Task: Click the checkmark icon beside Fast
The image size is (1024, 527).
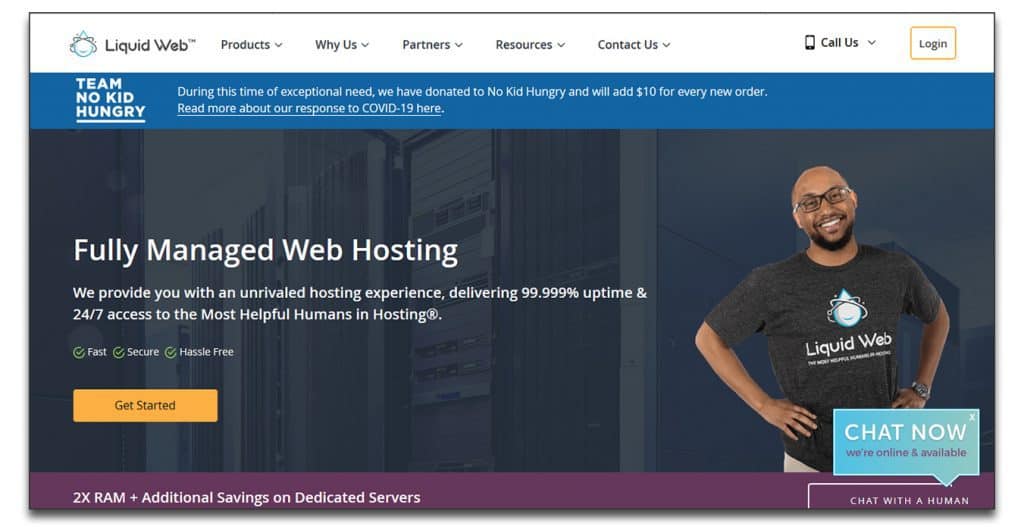Action: coord(79,353)
